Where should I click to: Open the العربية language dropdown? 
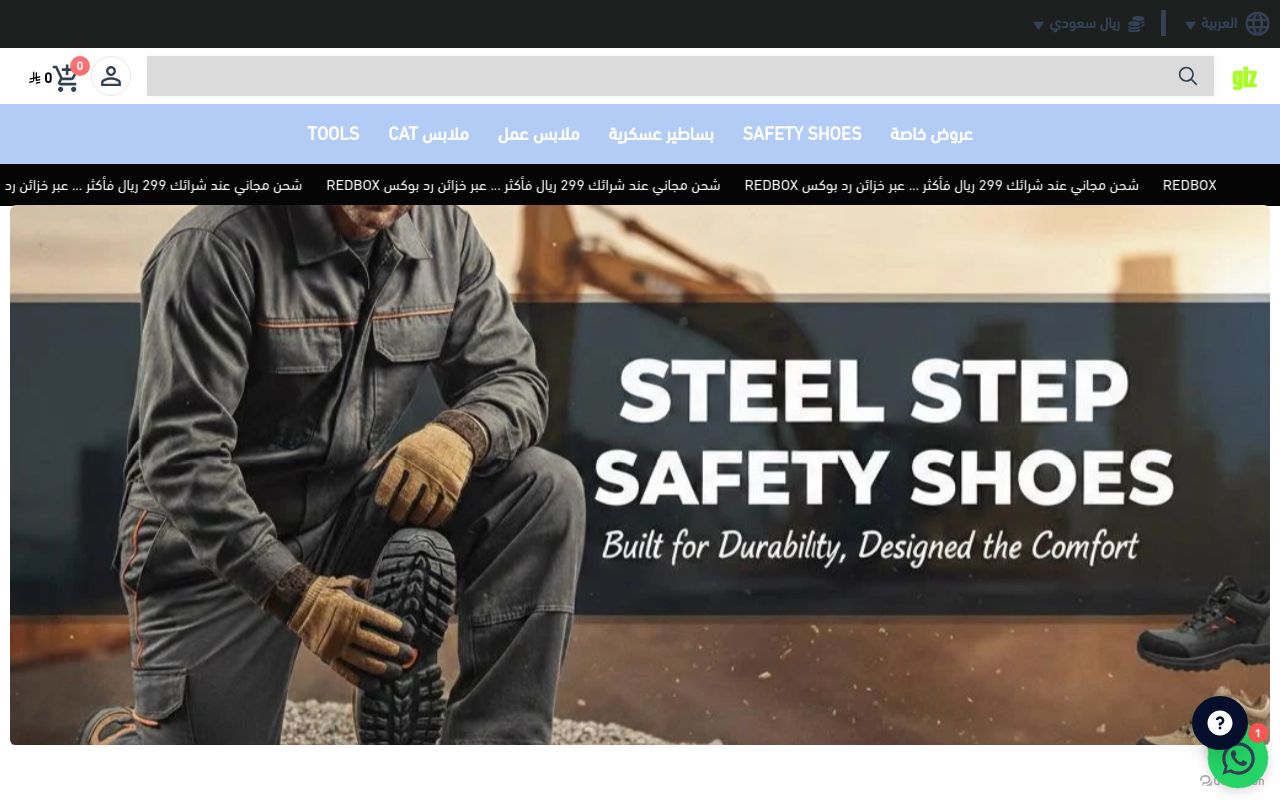point(1212,24)
